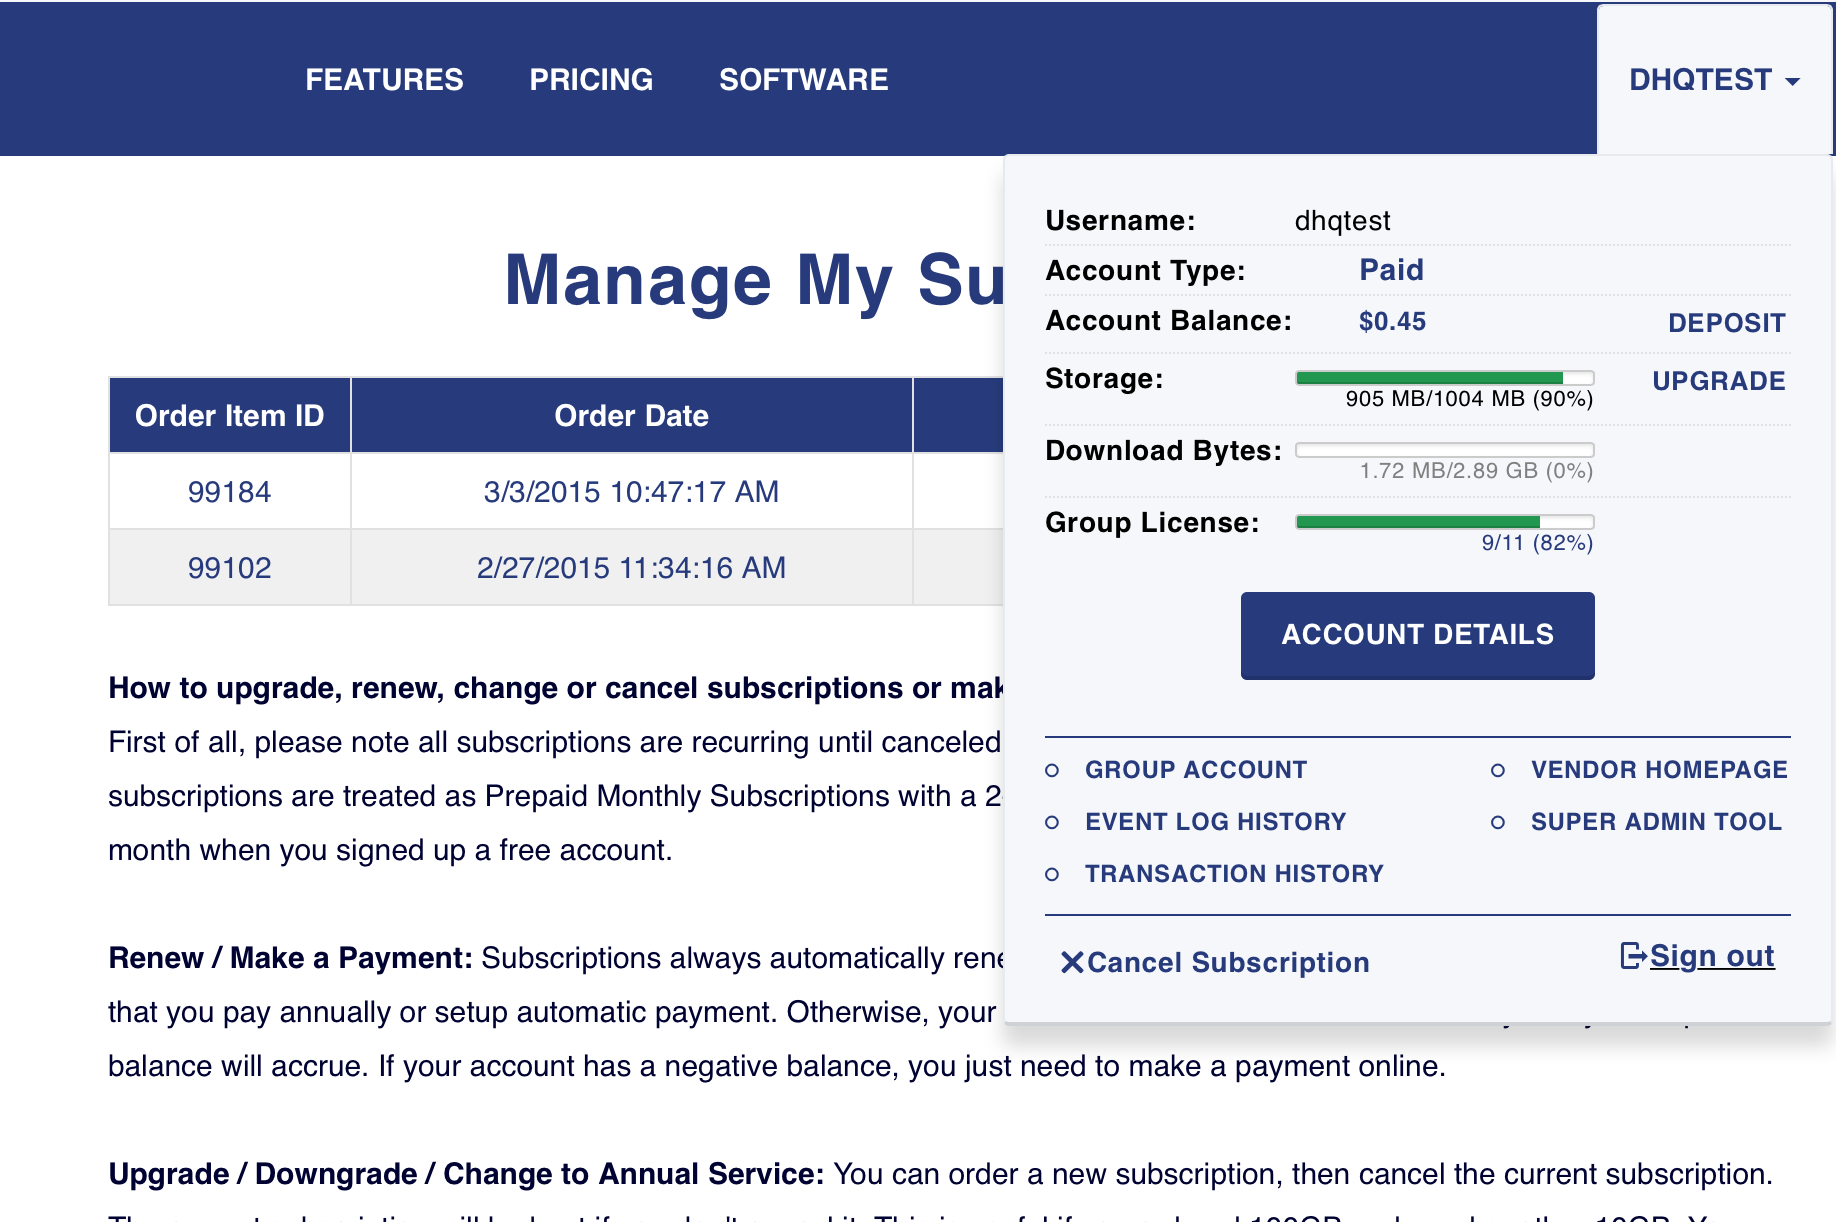This screenshot has height=1222, width=1836.
Task: Click the X icon beside Cancel Subscription
Action: pos(1072,962)
